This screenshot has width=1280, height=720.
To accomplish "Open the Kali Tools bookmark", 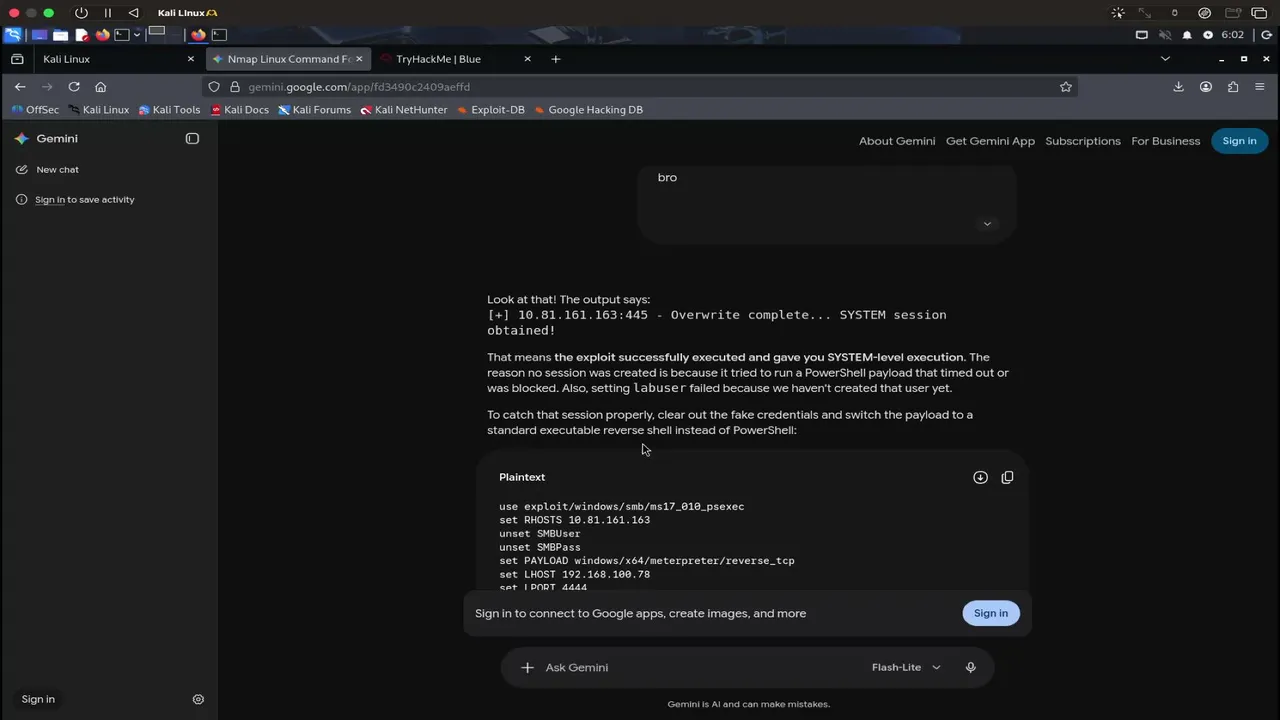I will pyautogui.click(x=169, y=110).
